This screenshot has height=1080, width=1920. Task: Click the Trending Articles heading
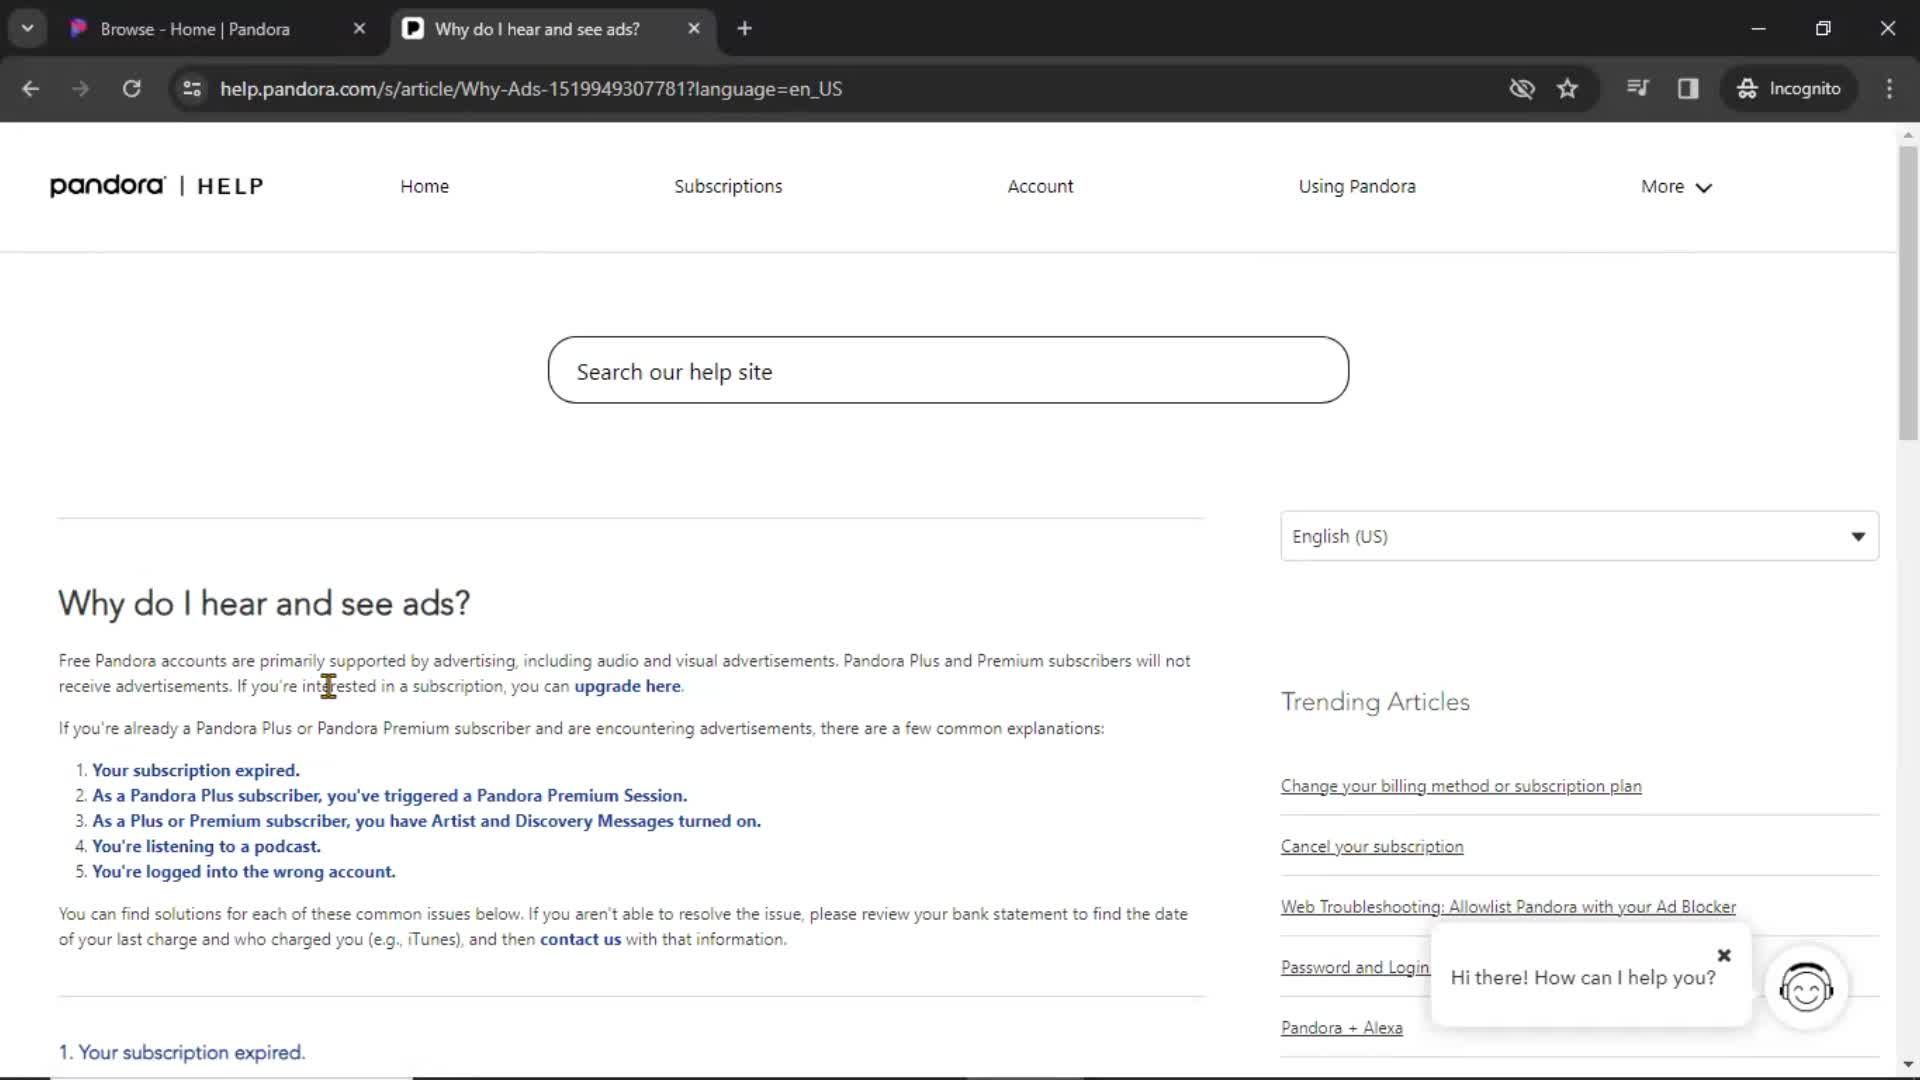tap(1375, 702)
